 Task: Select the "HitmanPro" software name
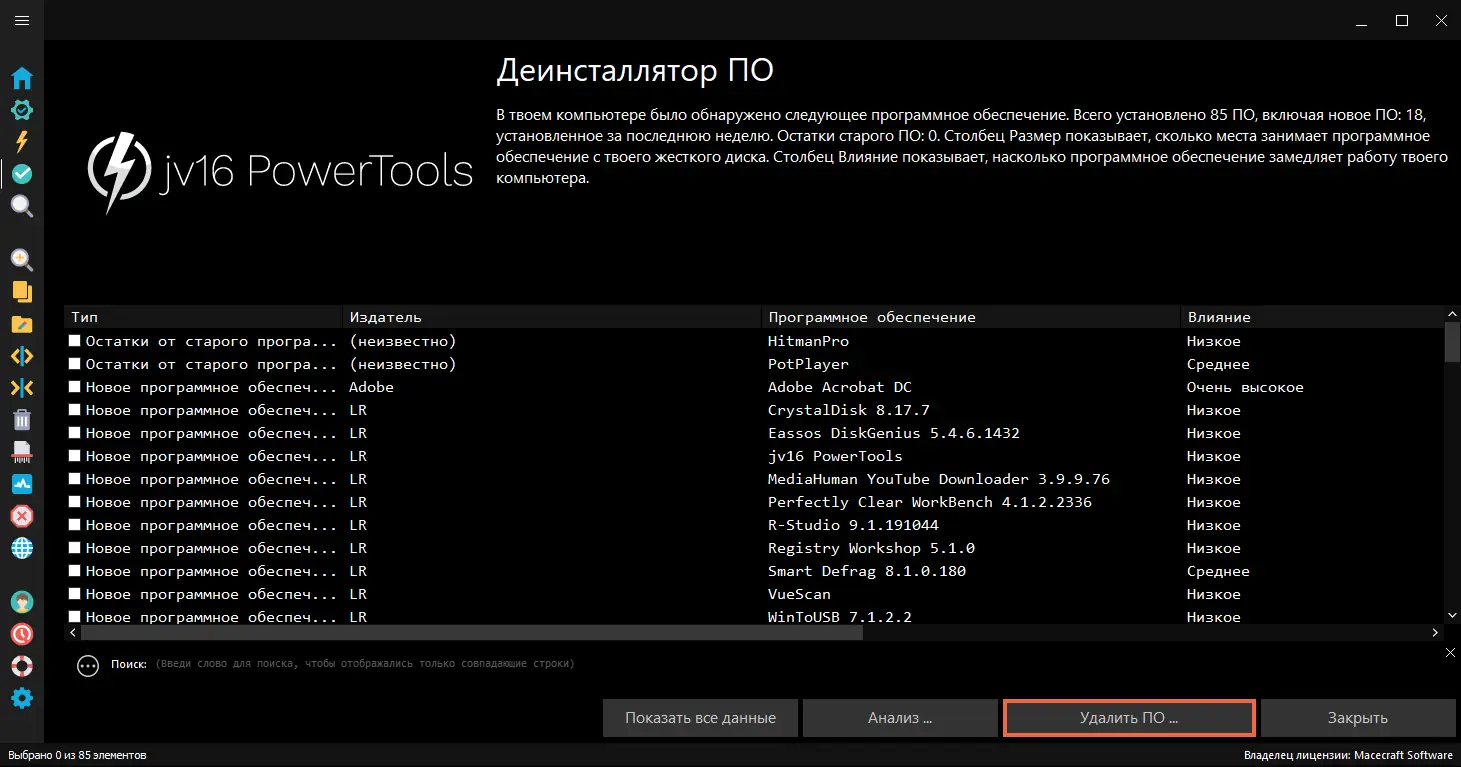coord(808,341)
